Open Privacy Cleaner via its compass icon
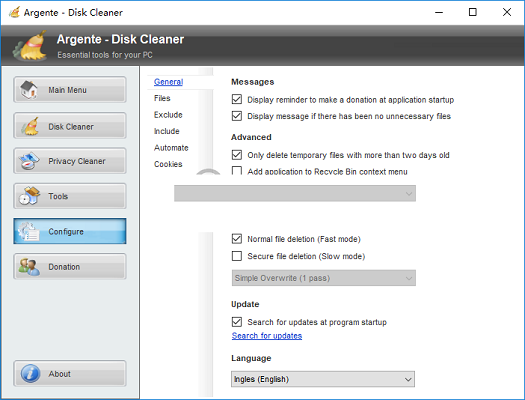 (x=29, y=161)
